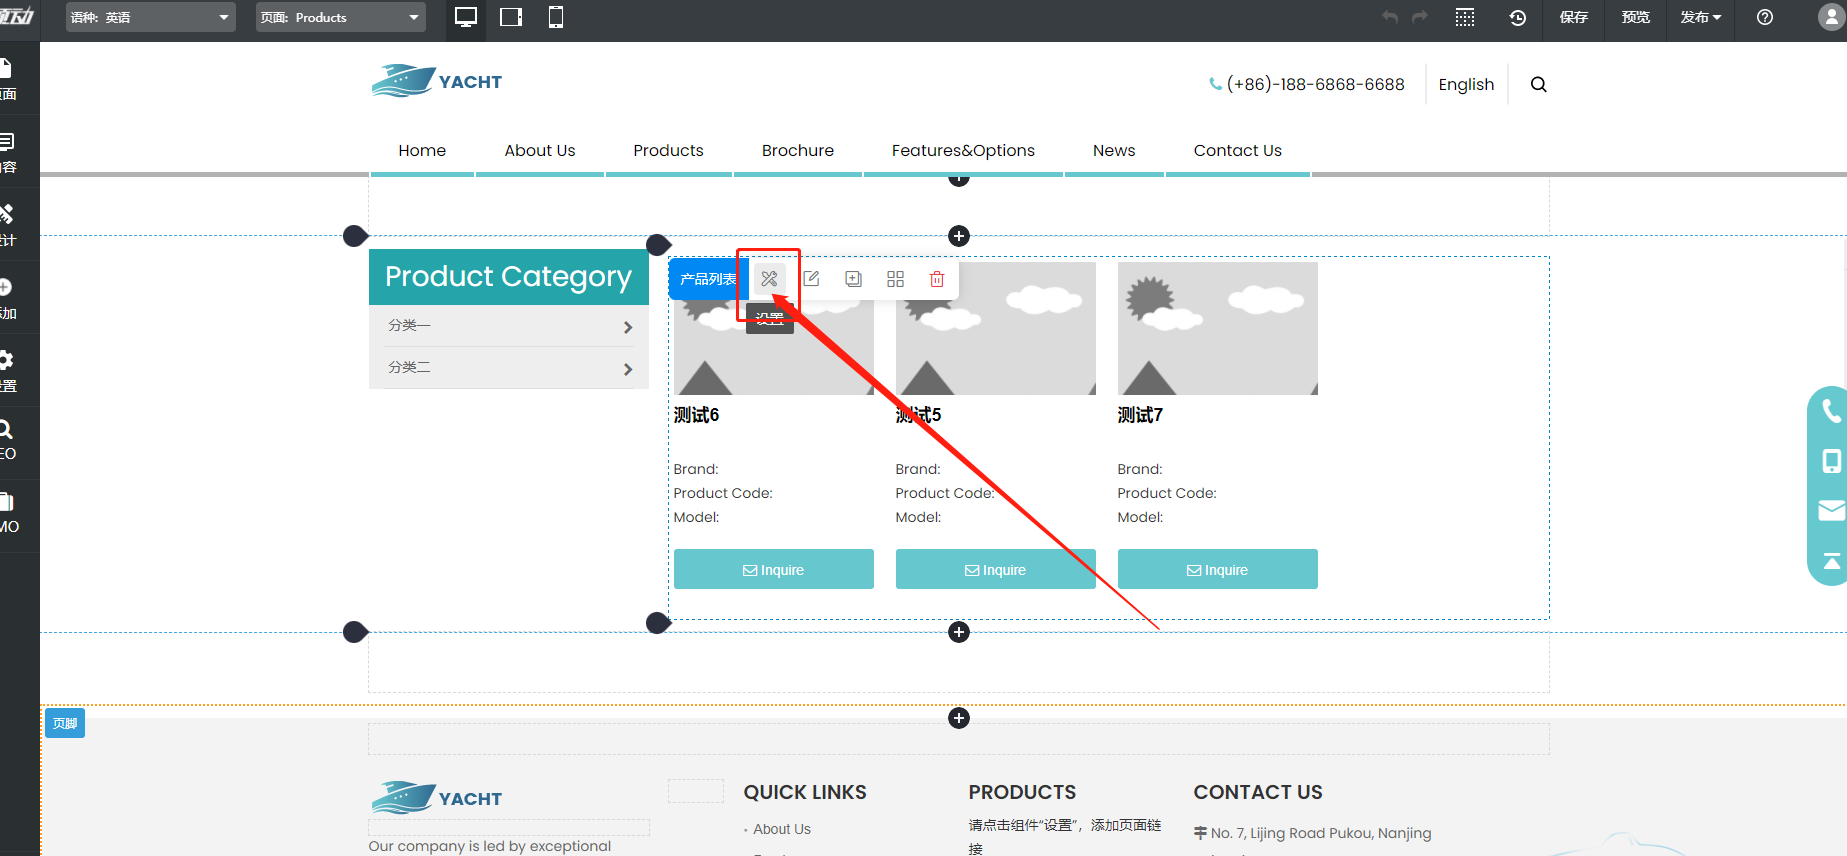Click the website search magnifier icon
Viewport: 1847px width, 856px height.
pos(1538,85)
